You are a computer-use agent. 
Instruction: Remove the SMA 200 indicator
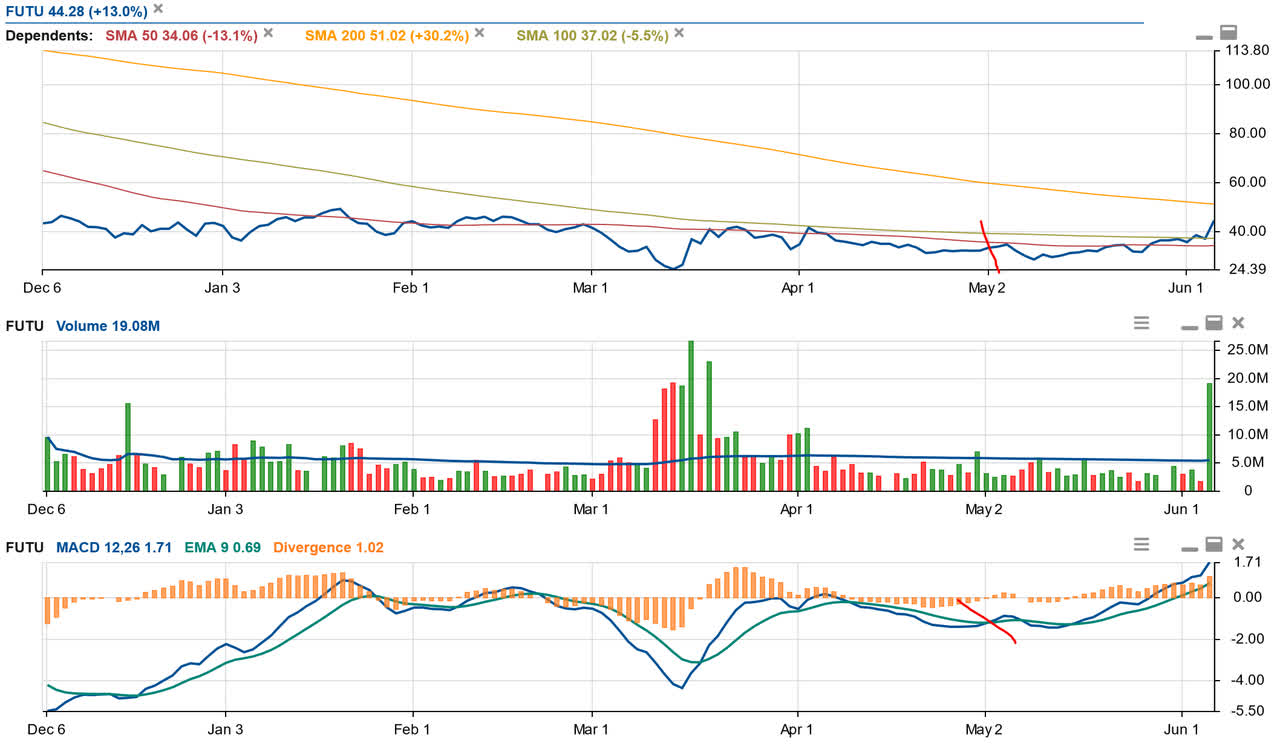[x=479, y=33]
